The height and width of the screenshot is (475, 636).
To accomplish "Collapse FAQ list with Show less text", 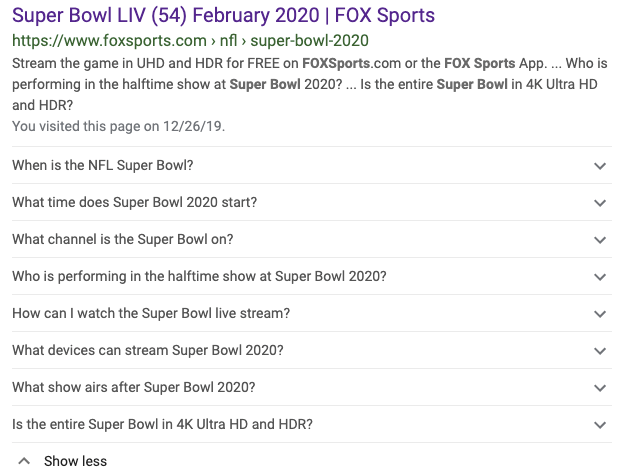I will 75,461.
